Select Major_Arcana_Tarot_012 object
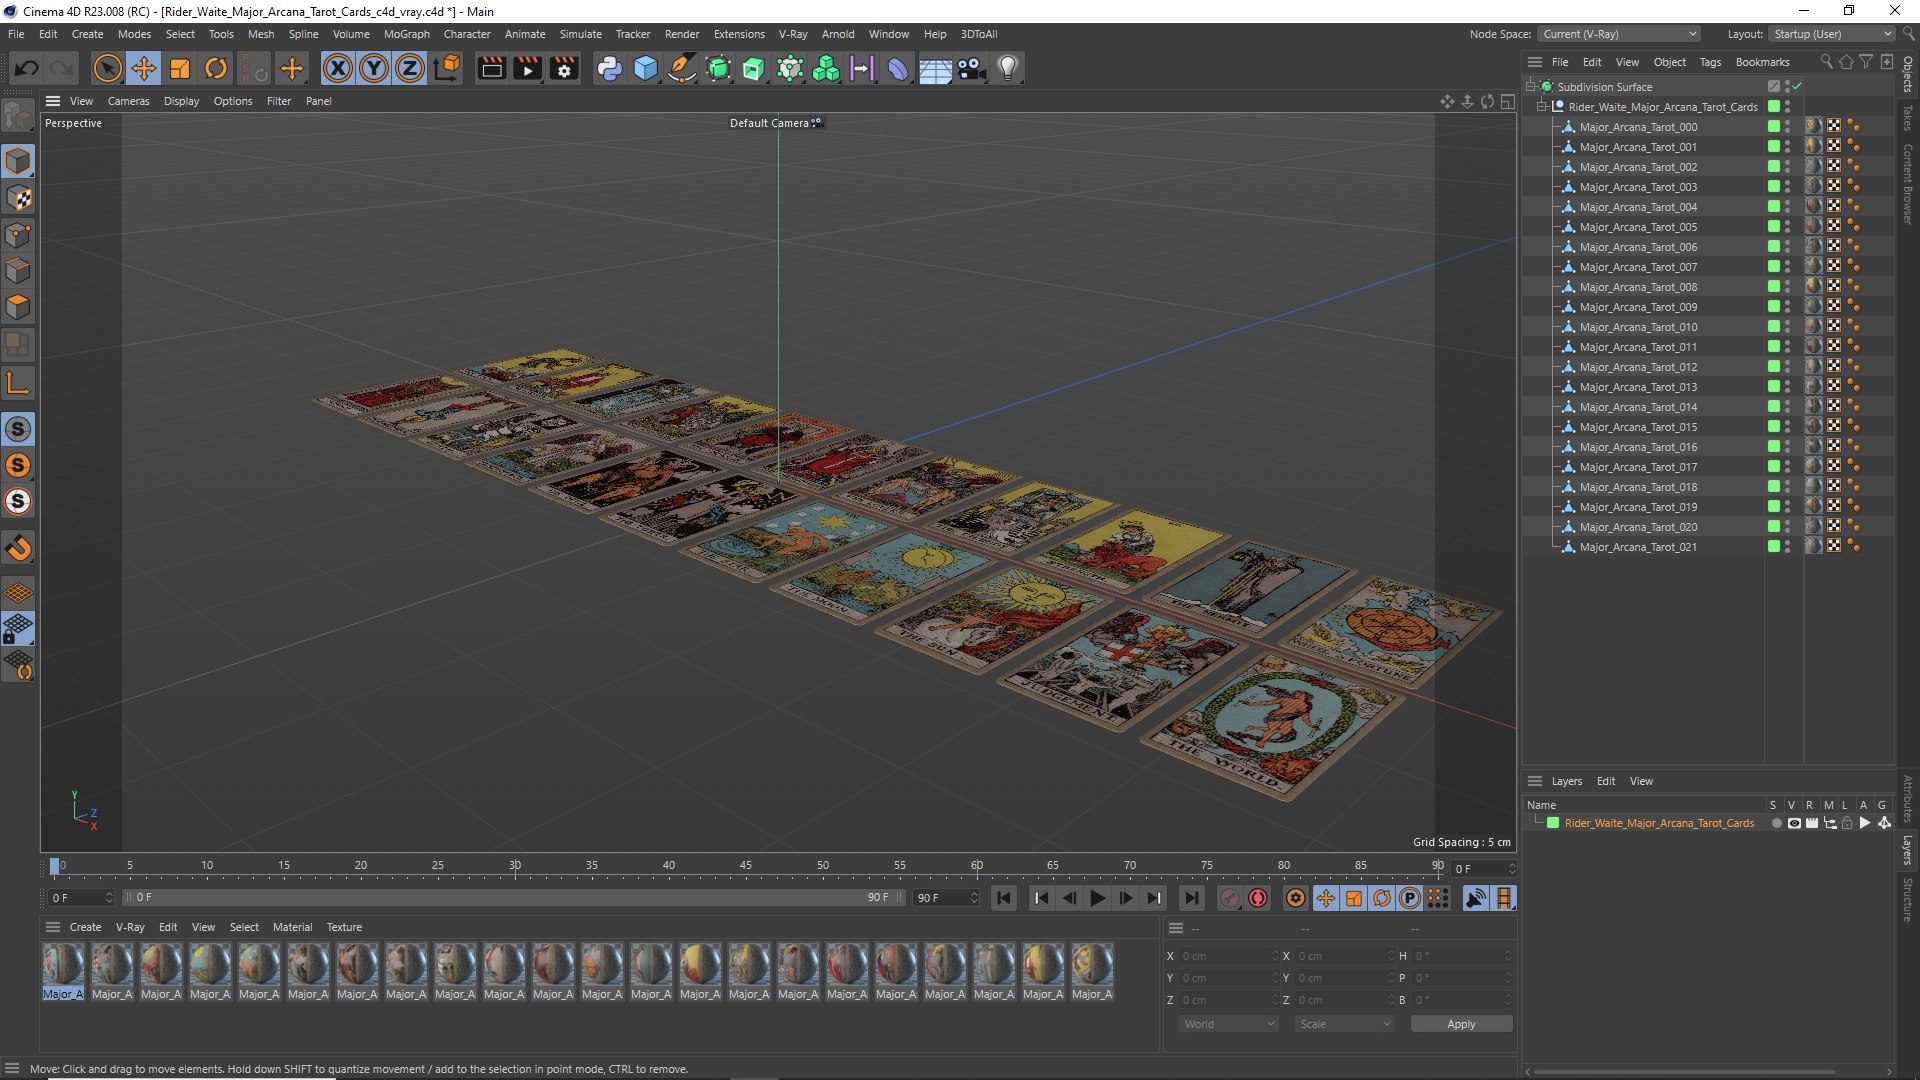1920x1080 pixels. [1638, 367]
